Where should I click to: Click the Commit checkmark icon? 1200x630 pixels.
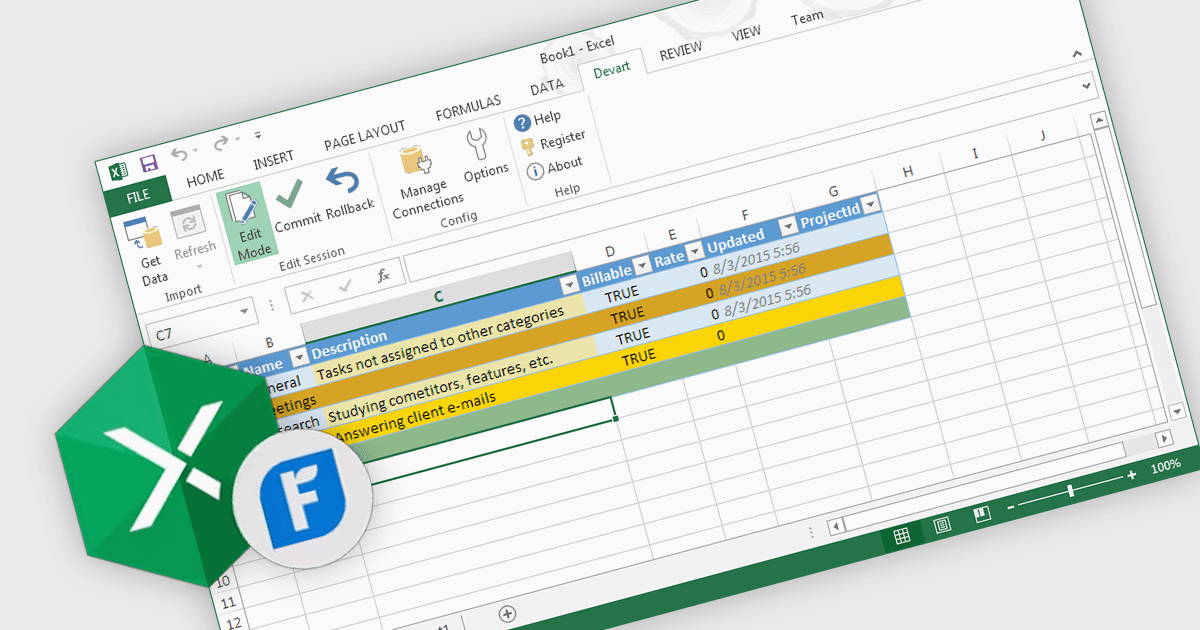tap(291, 193)
